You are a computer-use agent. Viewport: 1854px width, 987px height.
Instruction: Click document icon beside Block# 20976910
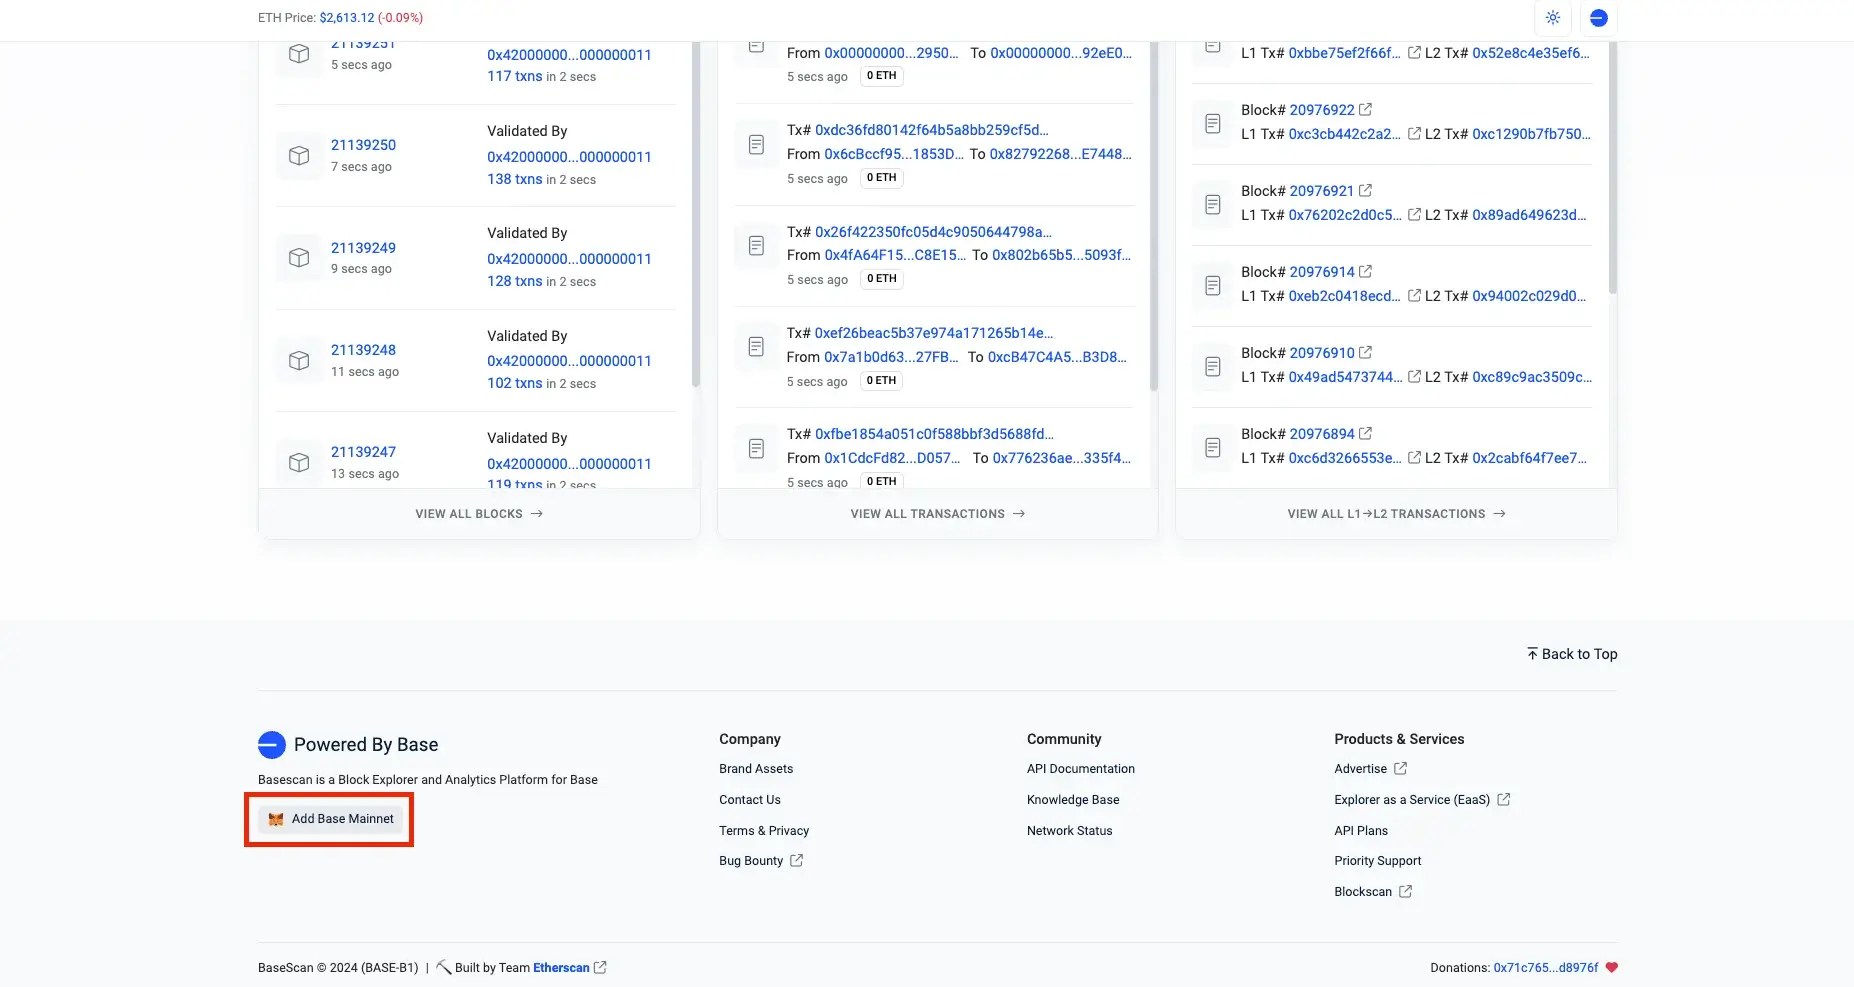(x=1212, y=367)
